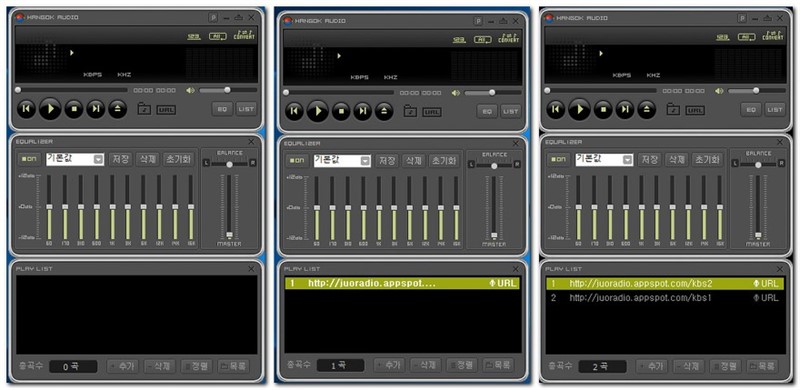Click 추가 in playlist of the 0 곡 player

(x=122, y=366)
